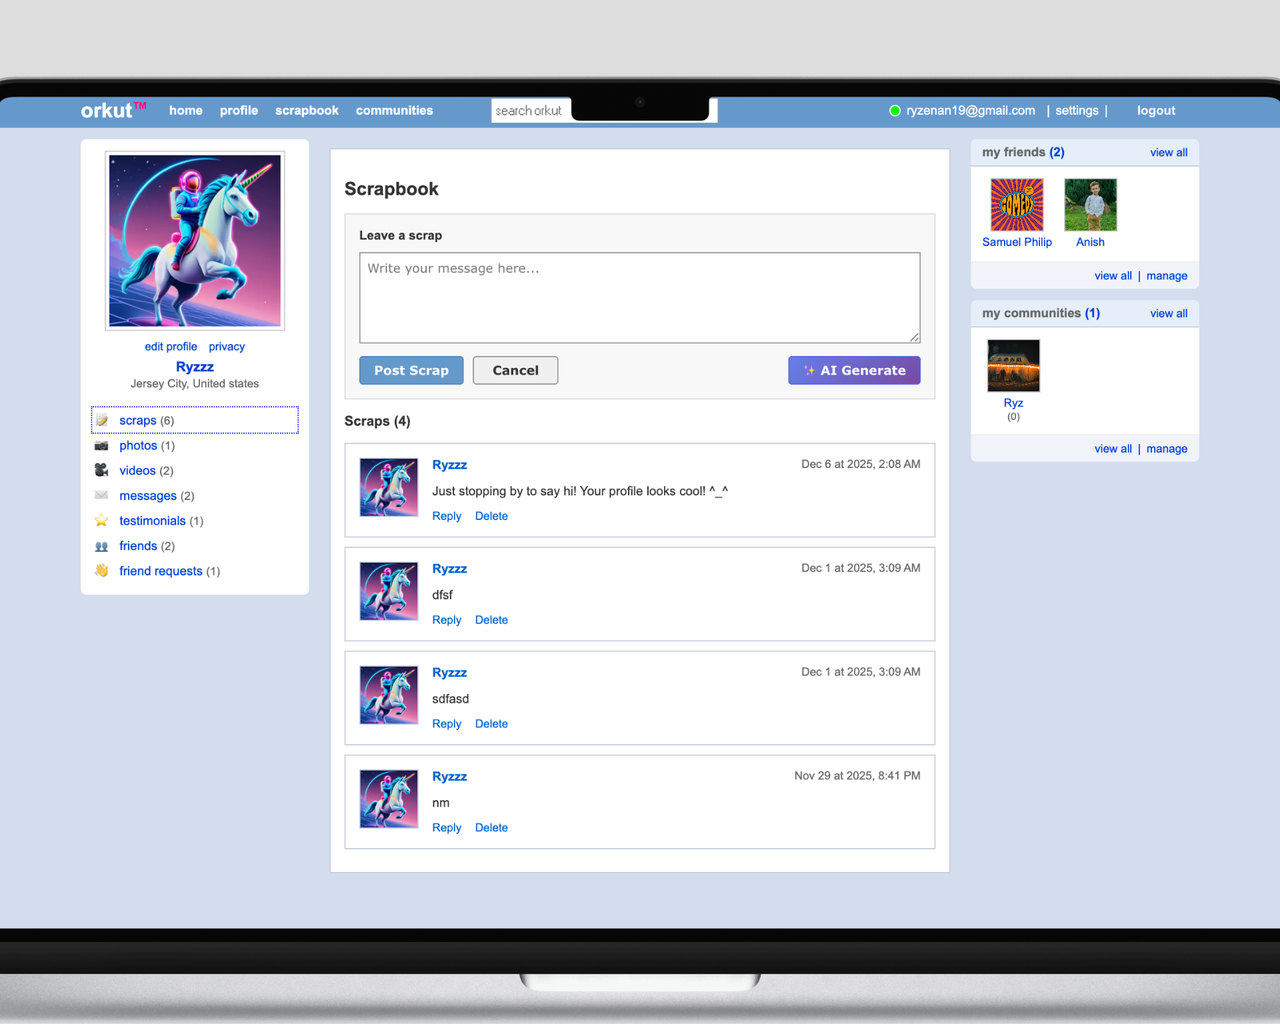
Task: Click the ryzenan19@gmail.com account text
Action: [x=970, y=111]
